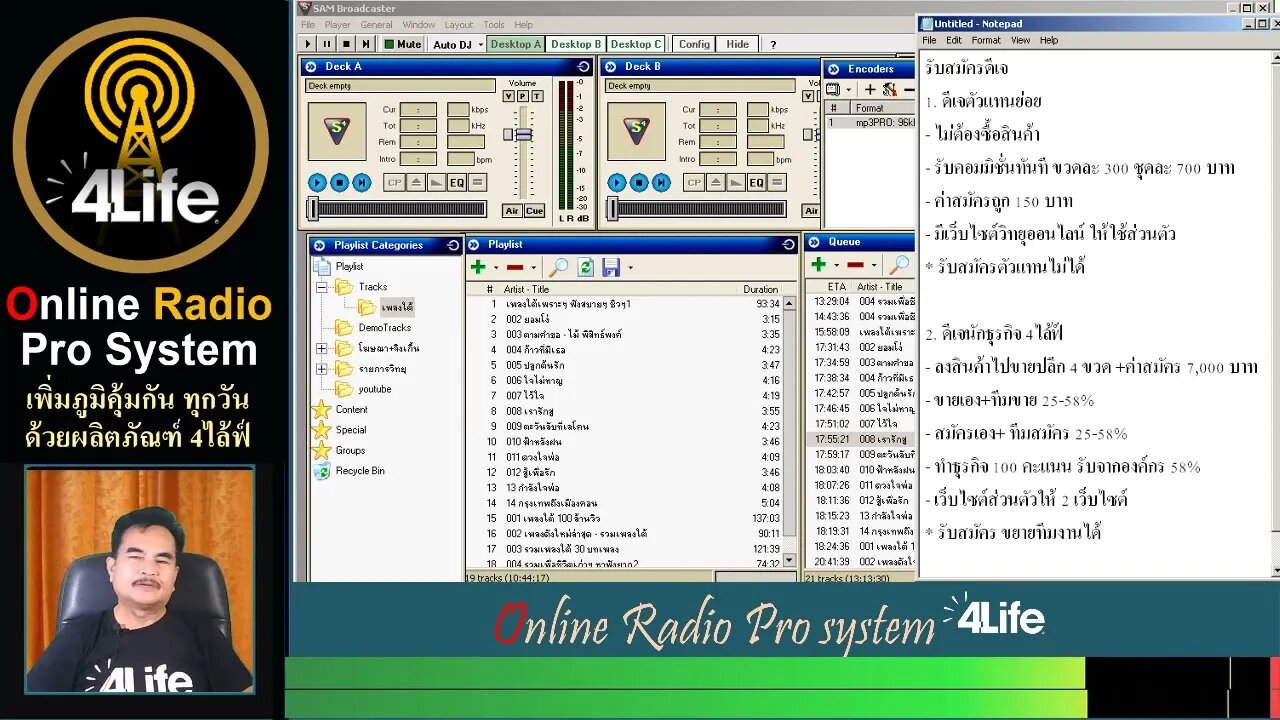Add track with green plus in Playlist
The height and width of the screenshot is (720, 1280).
click(478, 267)
